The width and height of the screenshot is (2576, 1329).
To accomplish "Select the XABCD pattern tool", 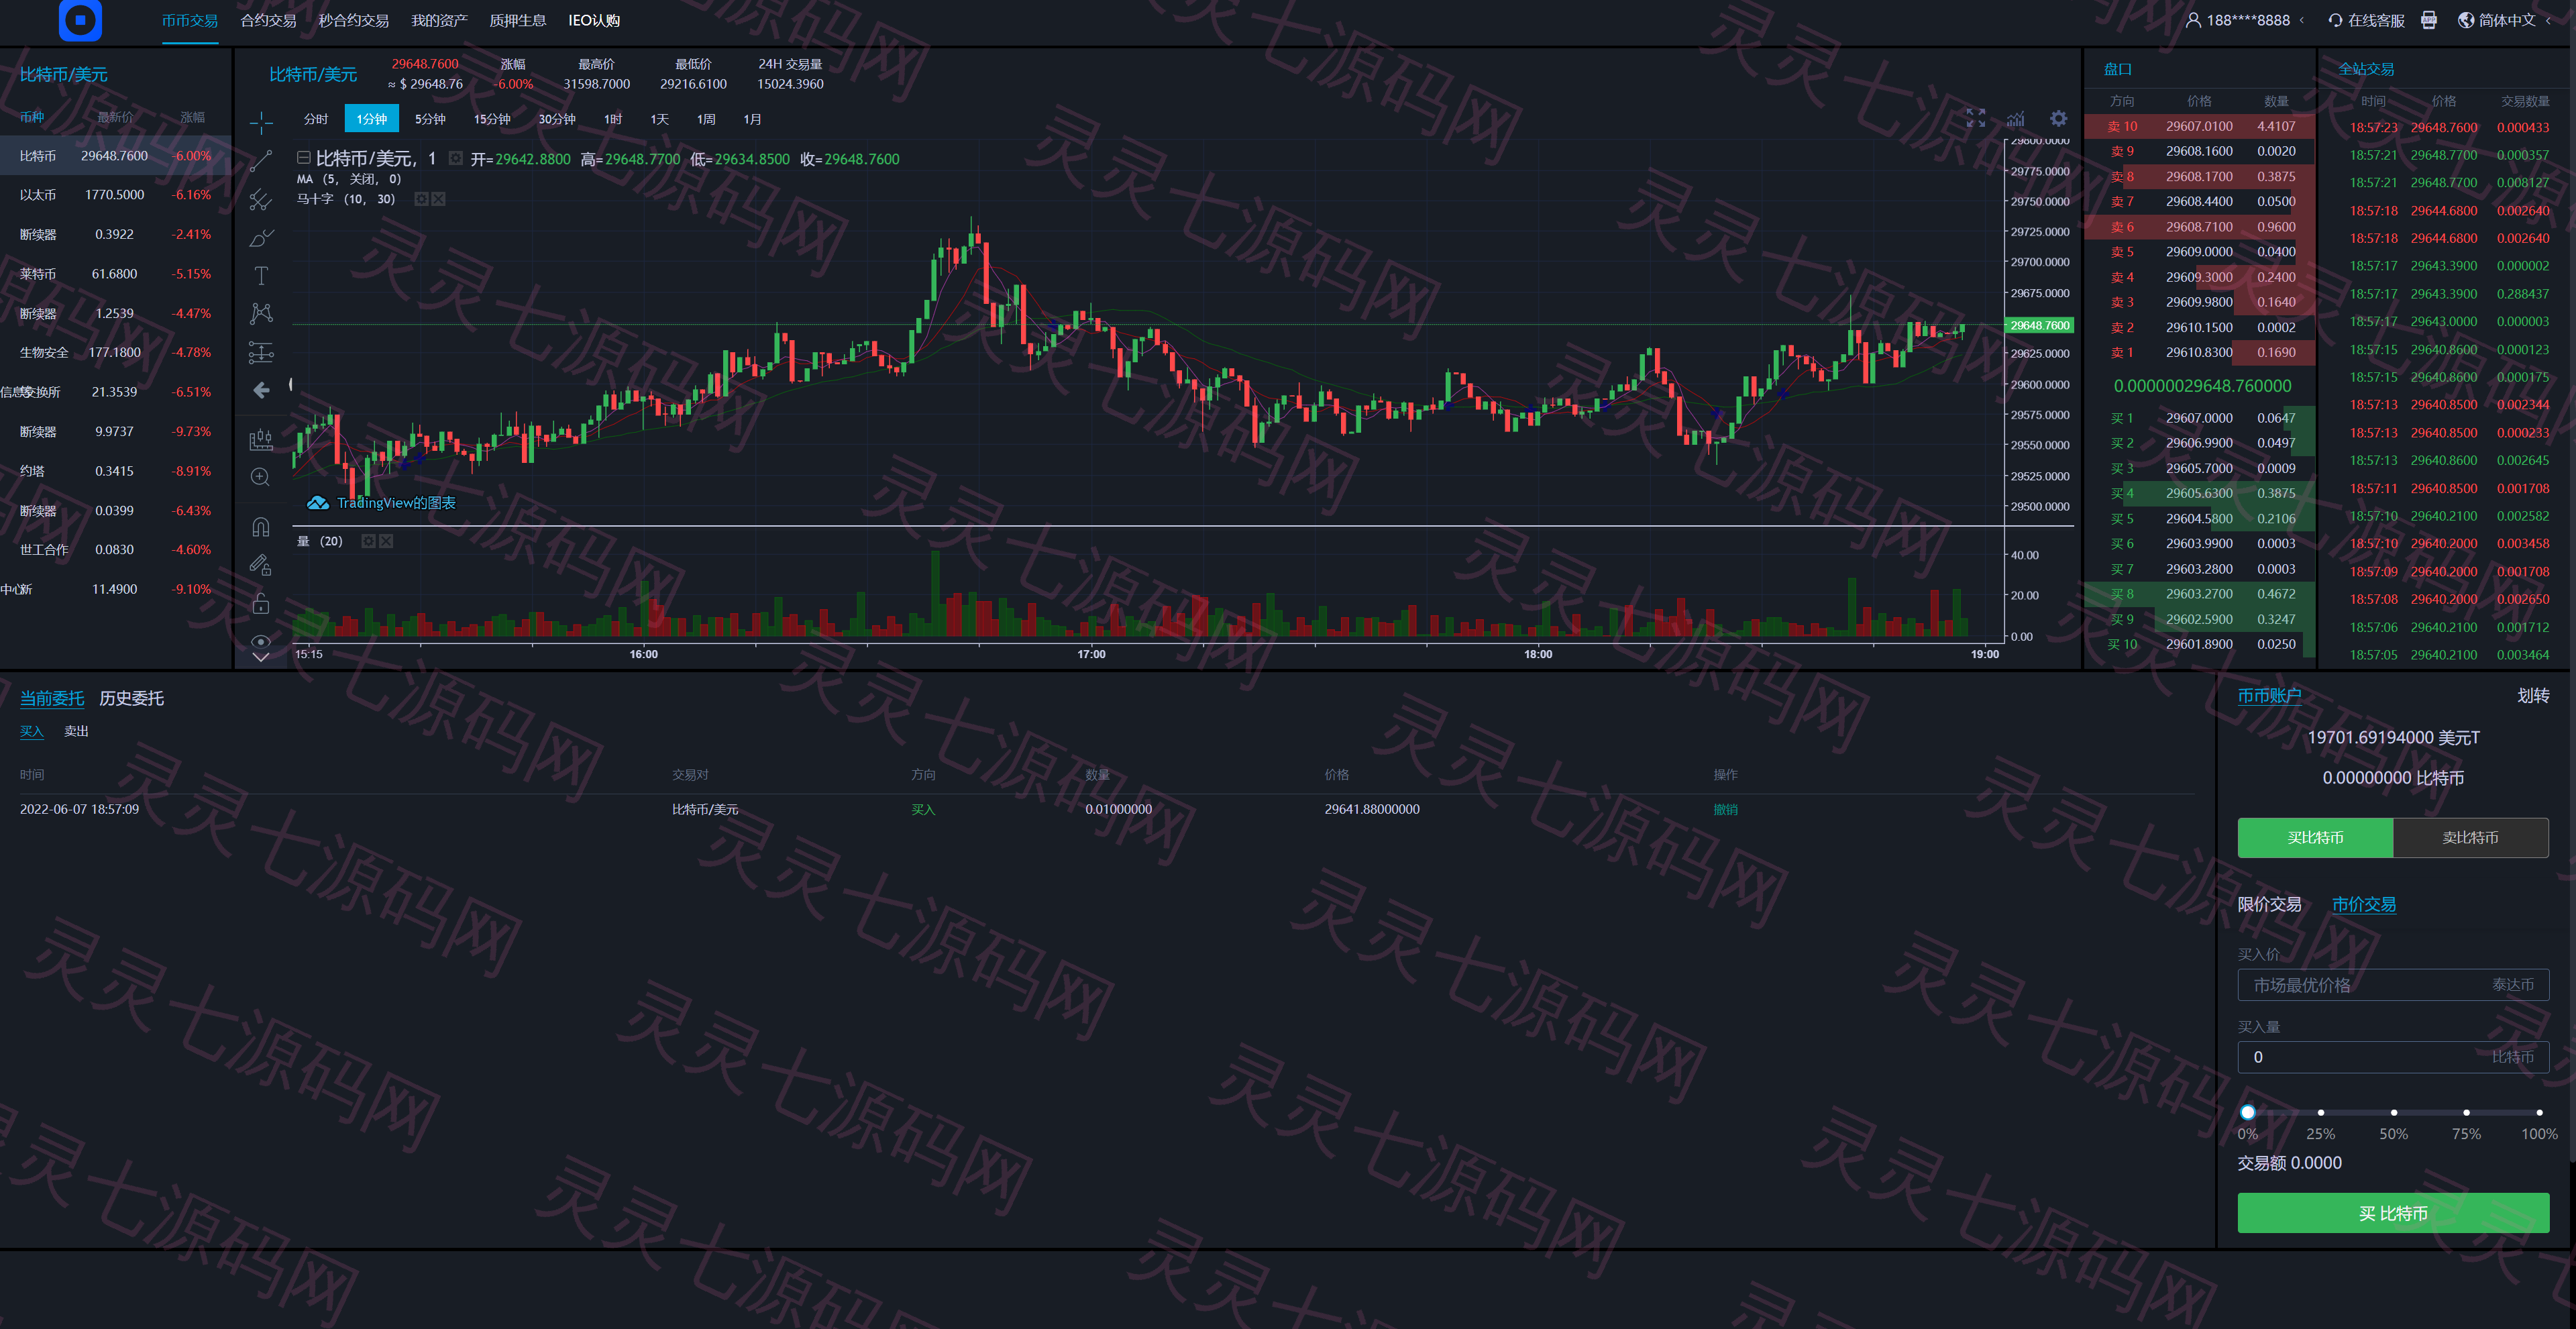I will 261,313.
